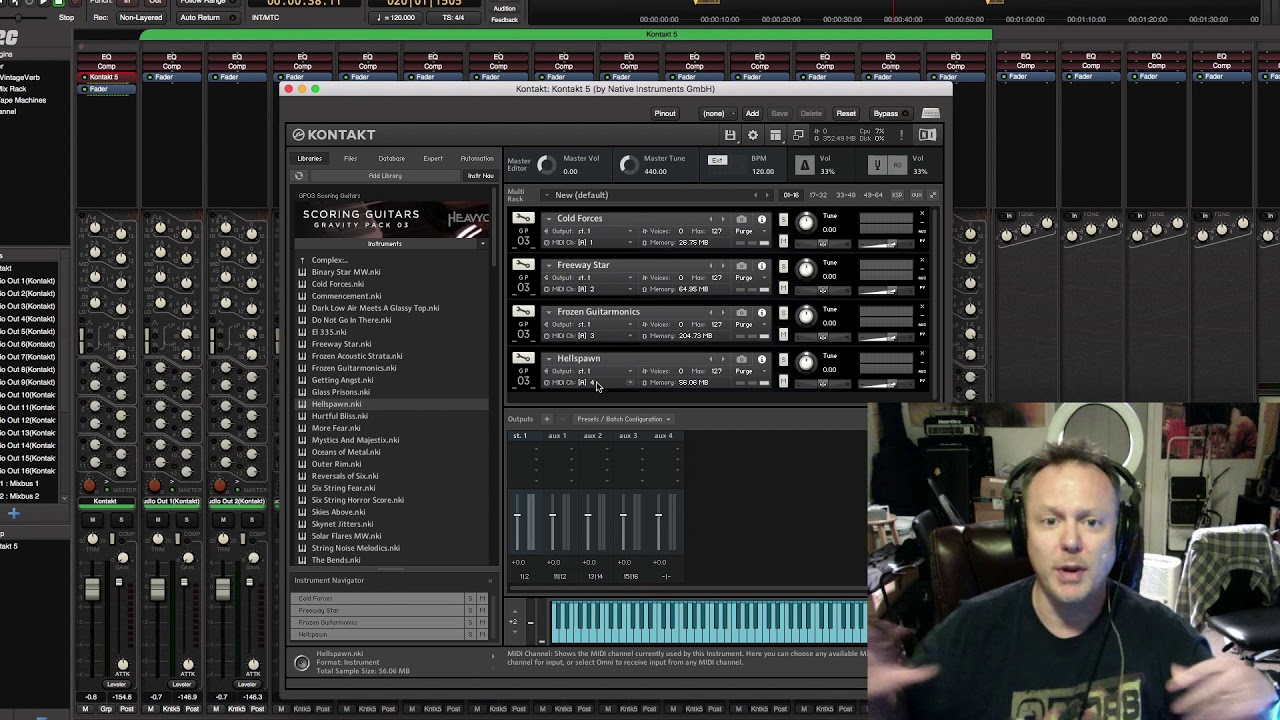This screenshot has width=1280, height=720.
Task: Click the multi rack resize arrows icon
Action: tap(932, 195)
